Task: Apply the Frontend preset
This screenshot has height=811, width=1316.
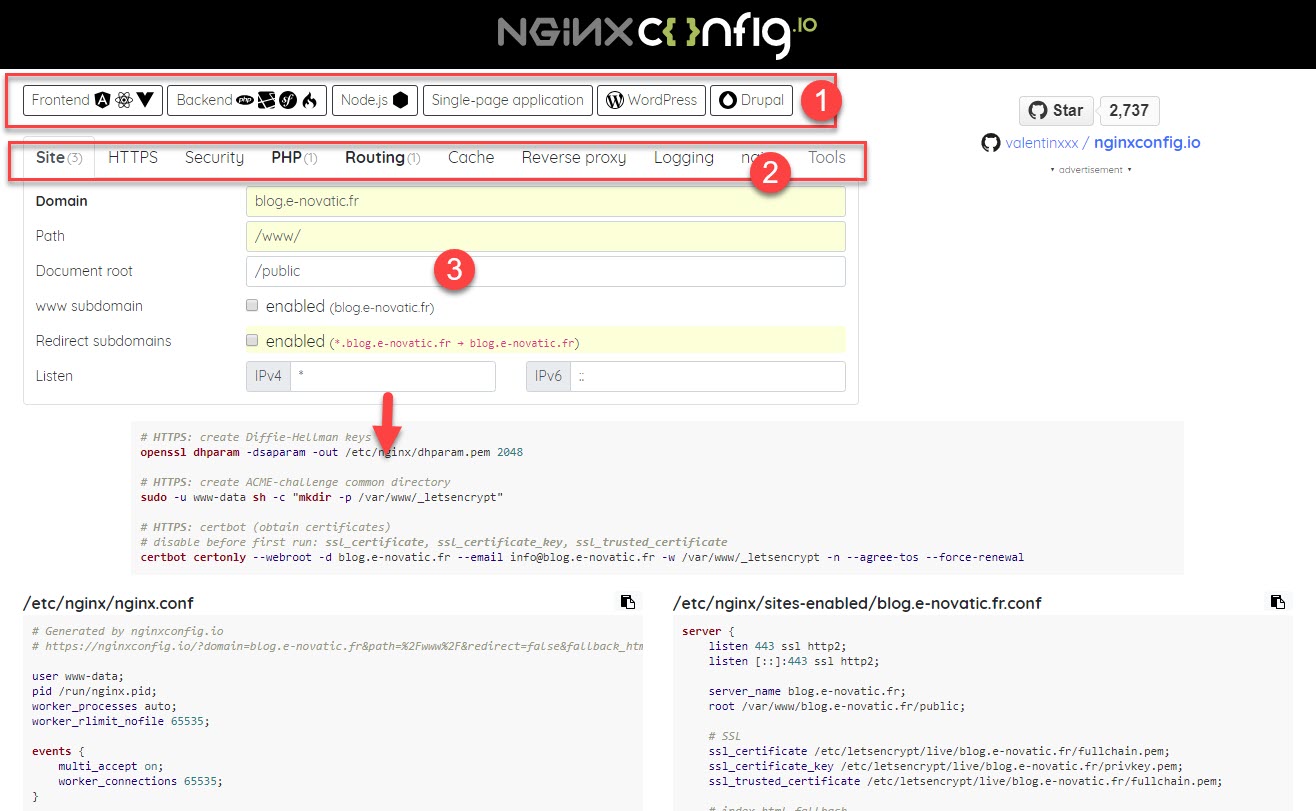Action: pyautogui.click(x=92, y=100)
